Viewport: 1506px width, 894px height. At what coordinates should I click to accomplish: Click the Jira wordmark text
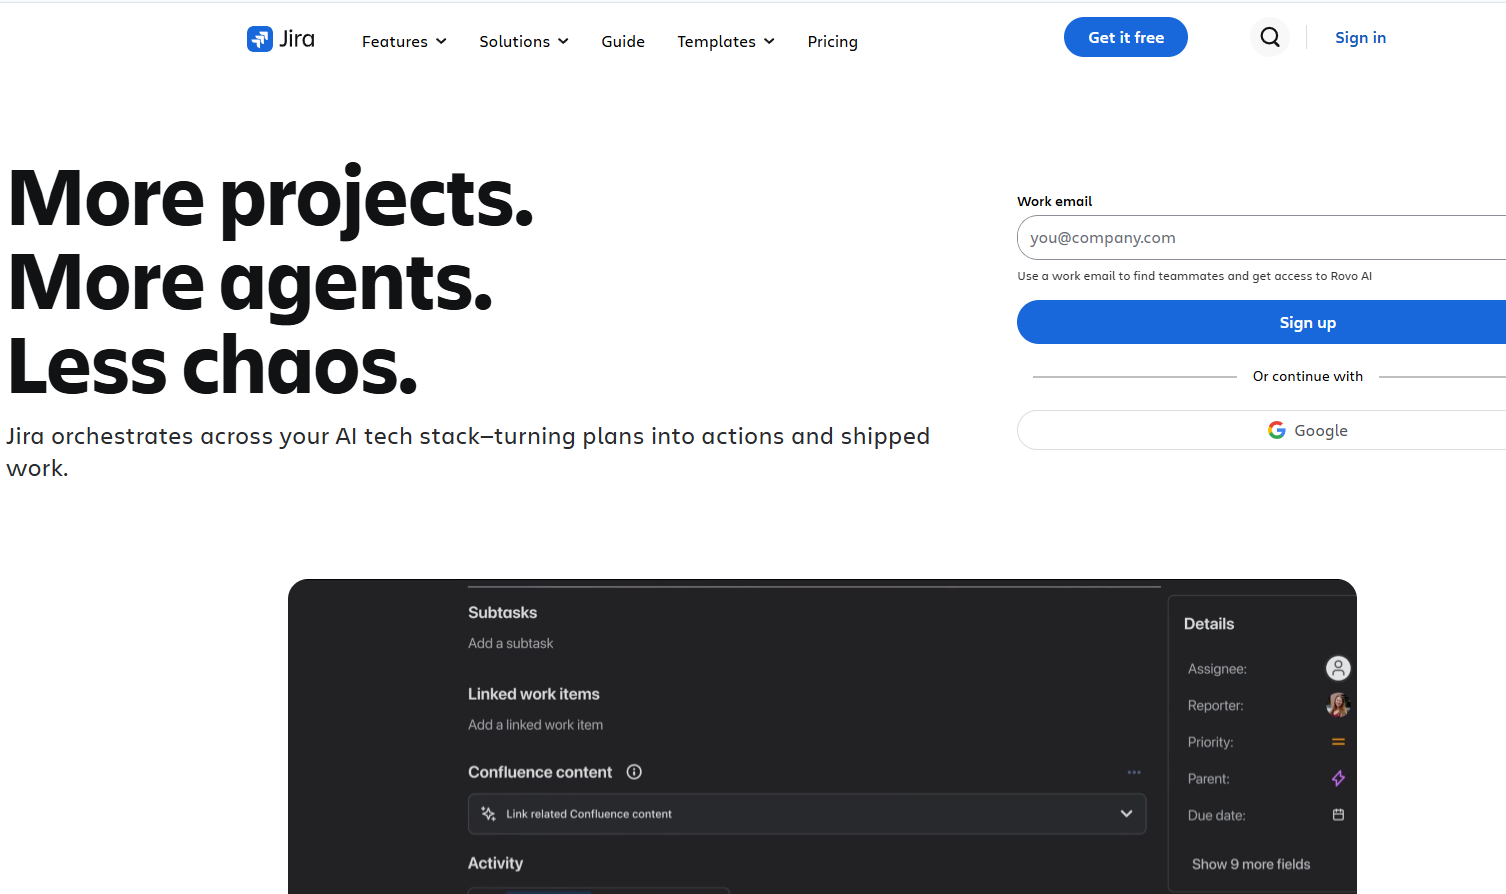(x=297, y=39)
